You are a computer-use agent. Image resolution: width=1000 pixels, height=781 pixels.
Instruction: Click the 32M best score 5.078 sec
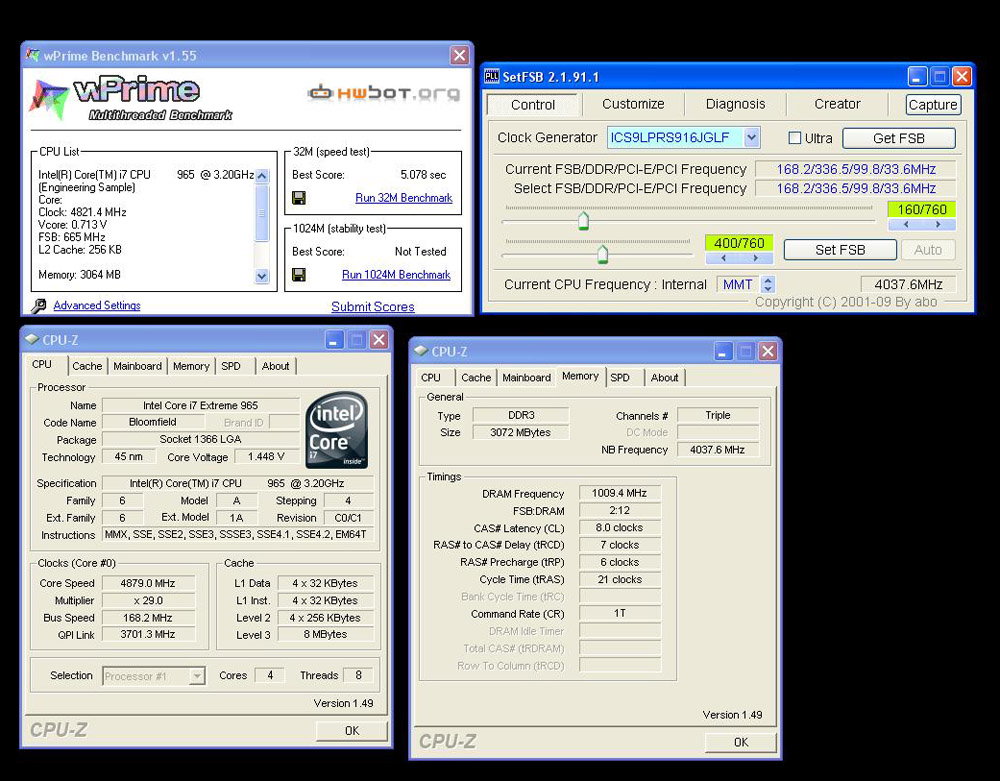coord(423,175)
